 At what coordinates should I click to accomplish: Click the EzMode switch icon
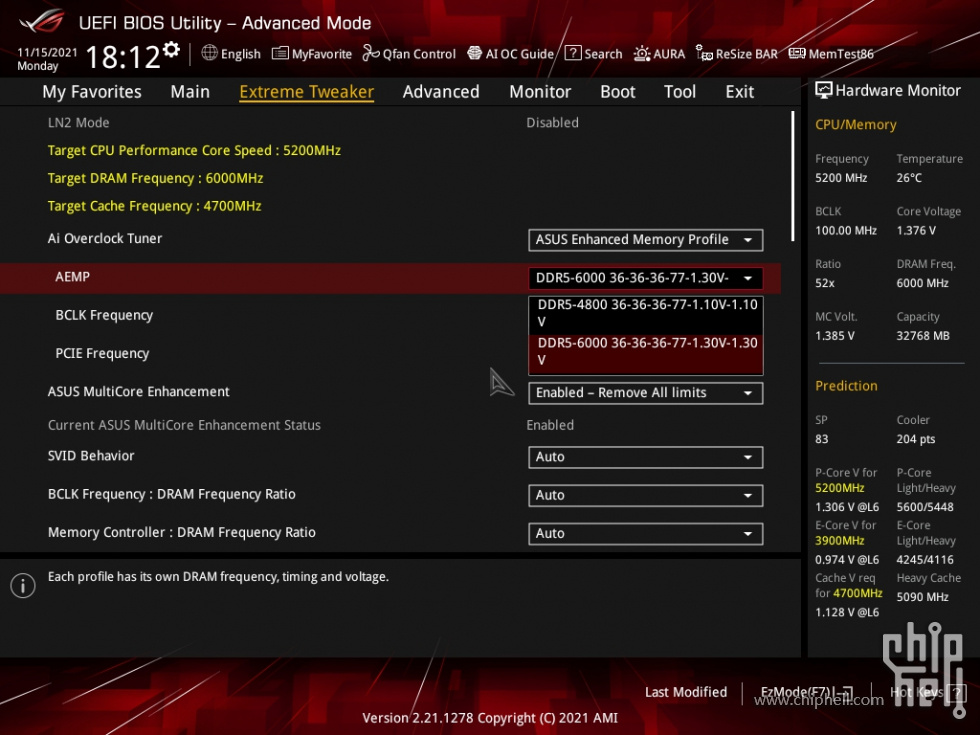click(844, 692)
